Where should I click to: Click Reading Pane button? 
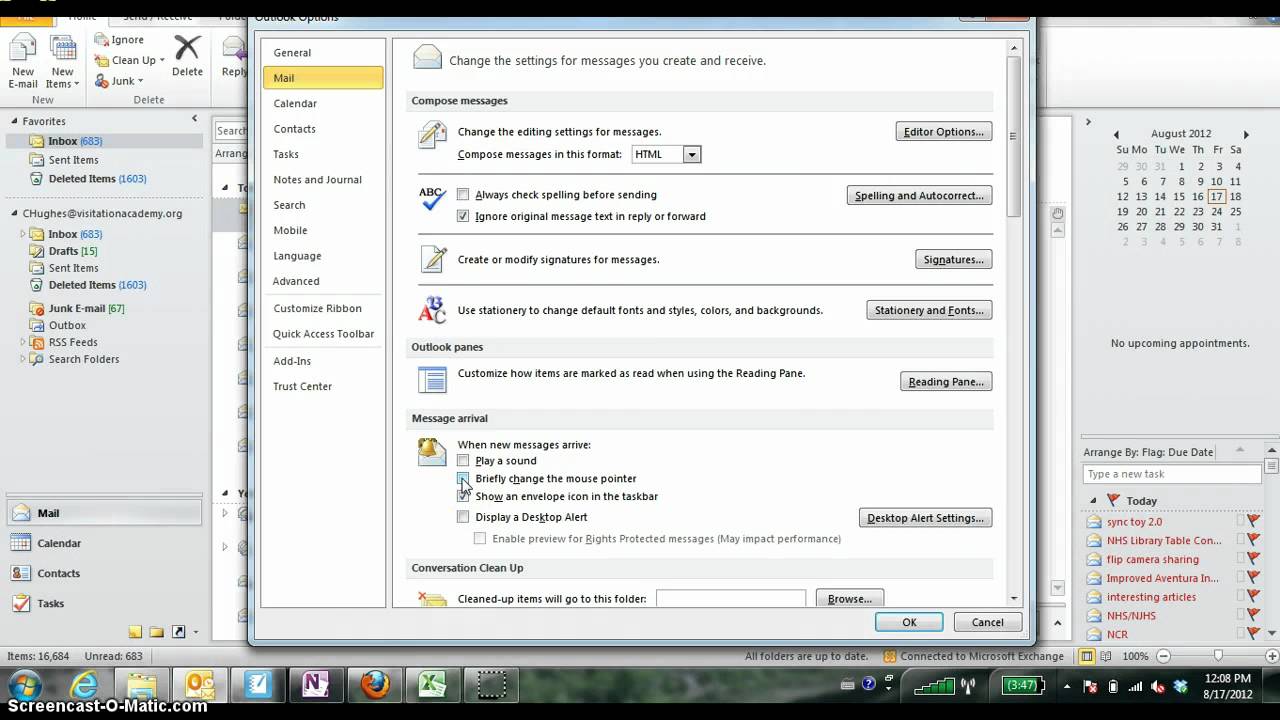point(946,381)
